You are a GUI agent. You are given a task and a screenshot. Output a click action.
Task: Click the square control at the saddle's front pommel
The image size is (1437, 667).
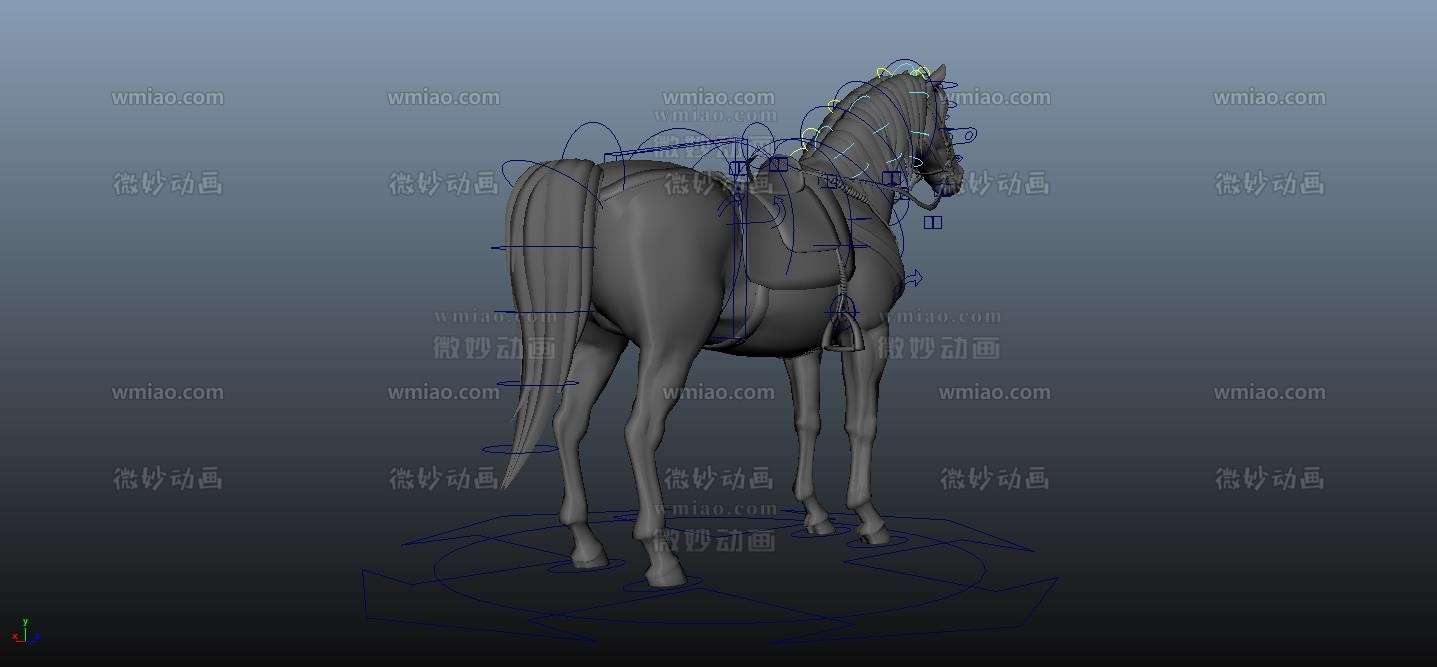point(777,164)
